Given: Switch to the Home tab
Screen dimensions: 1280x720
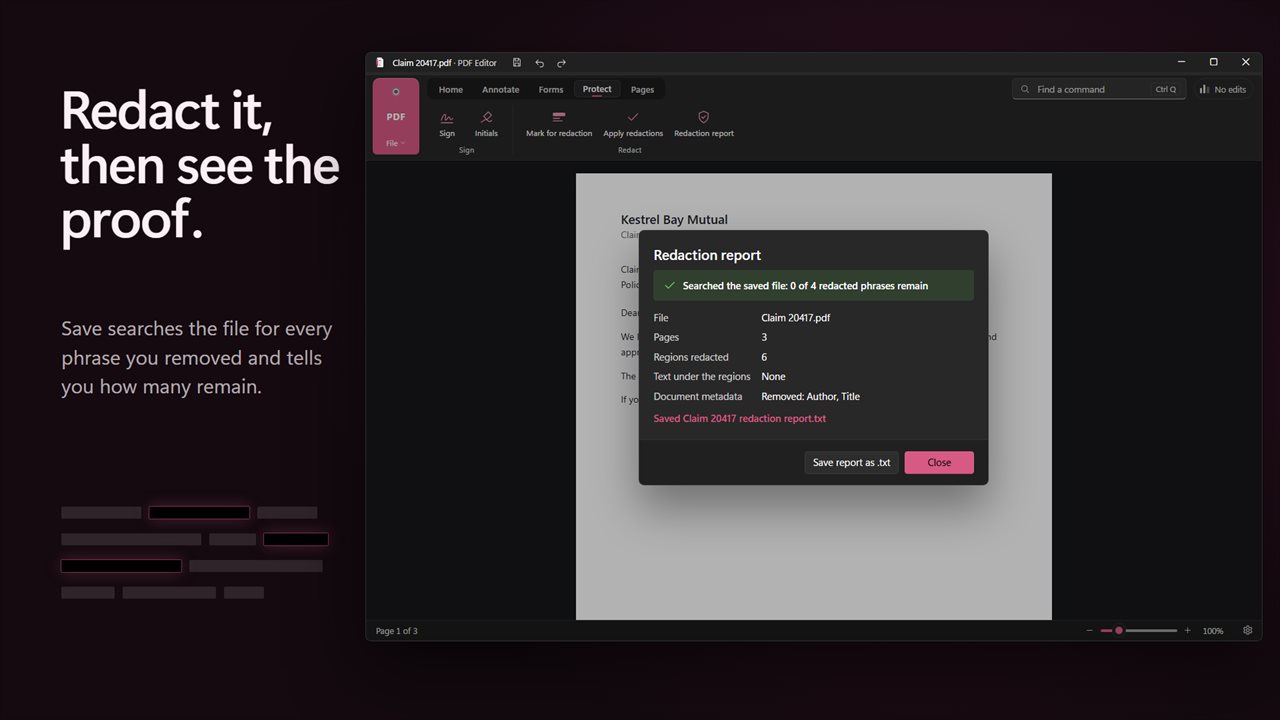Looking at the screenshot, I should tap(451, 89).
